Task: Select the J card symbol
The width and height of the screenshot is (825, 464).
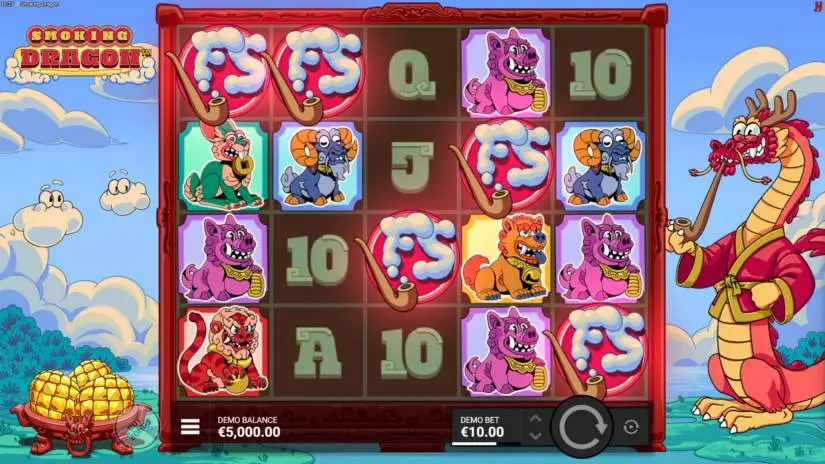Action: point(412,166)
